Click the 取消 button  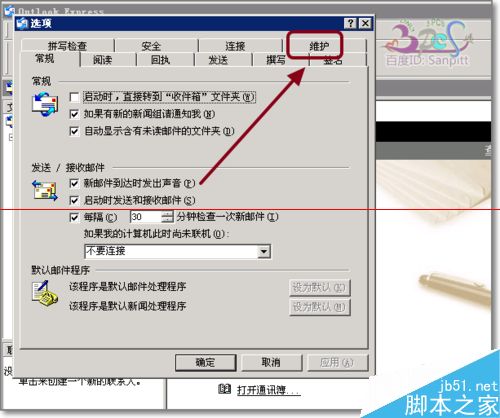pyautogui.click(x=271, y=363)
